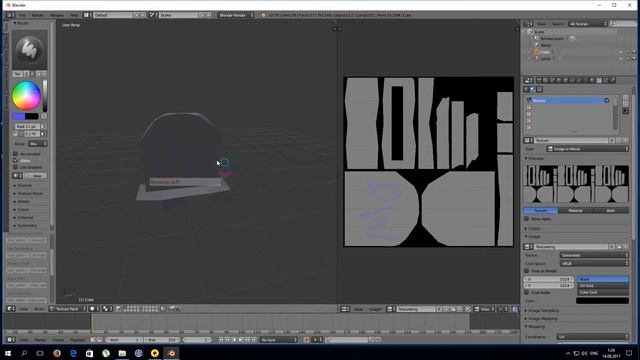Collapse the Brush panel header
Viewport: 640px width, 360px height.
click(x=22, y=23)
